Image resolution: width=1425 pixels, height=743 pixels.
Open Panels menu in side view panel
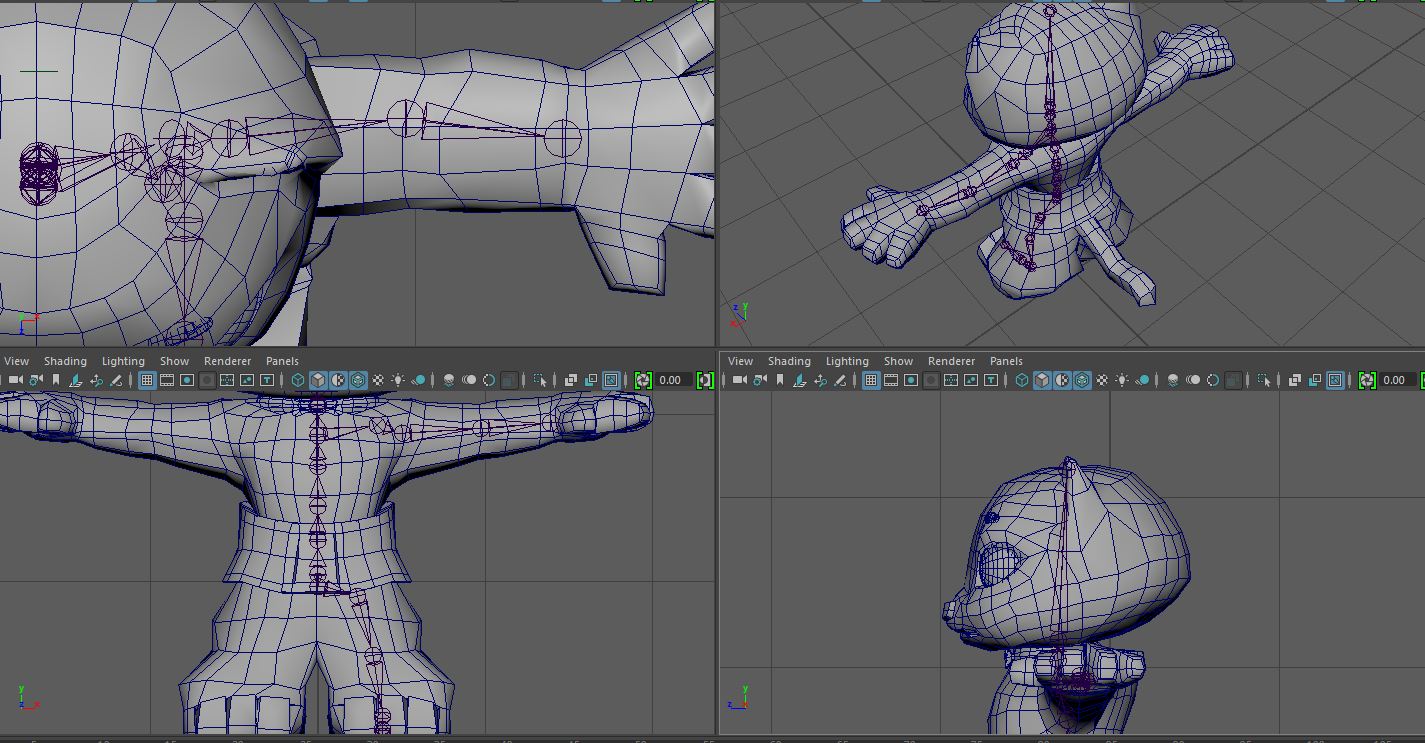coord(1006,361)
